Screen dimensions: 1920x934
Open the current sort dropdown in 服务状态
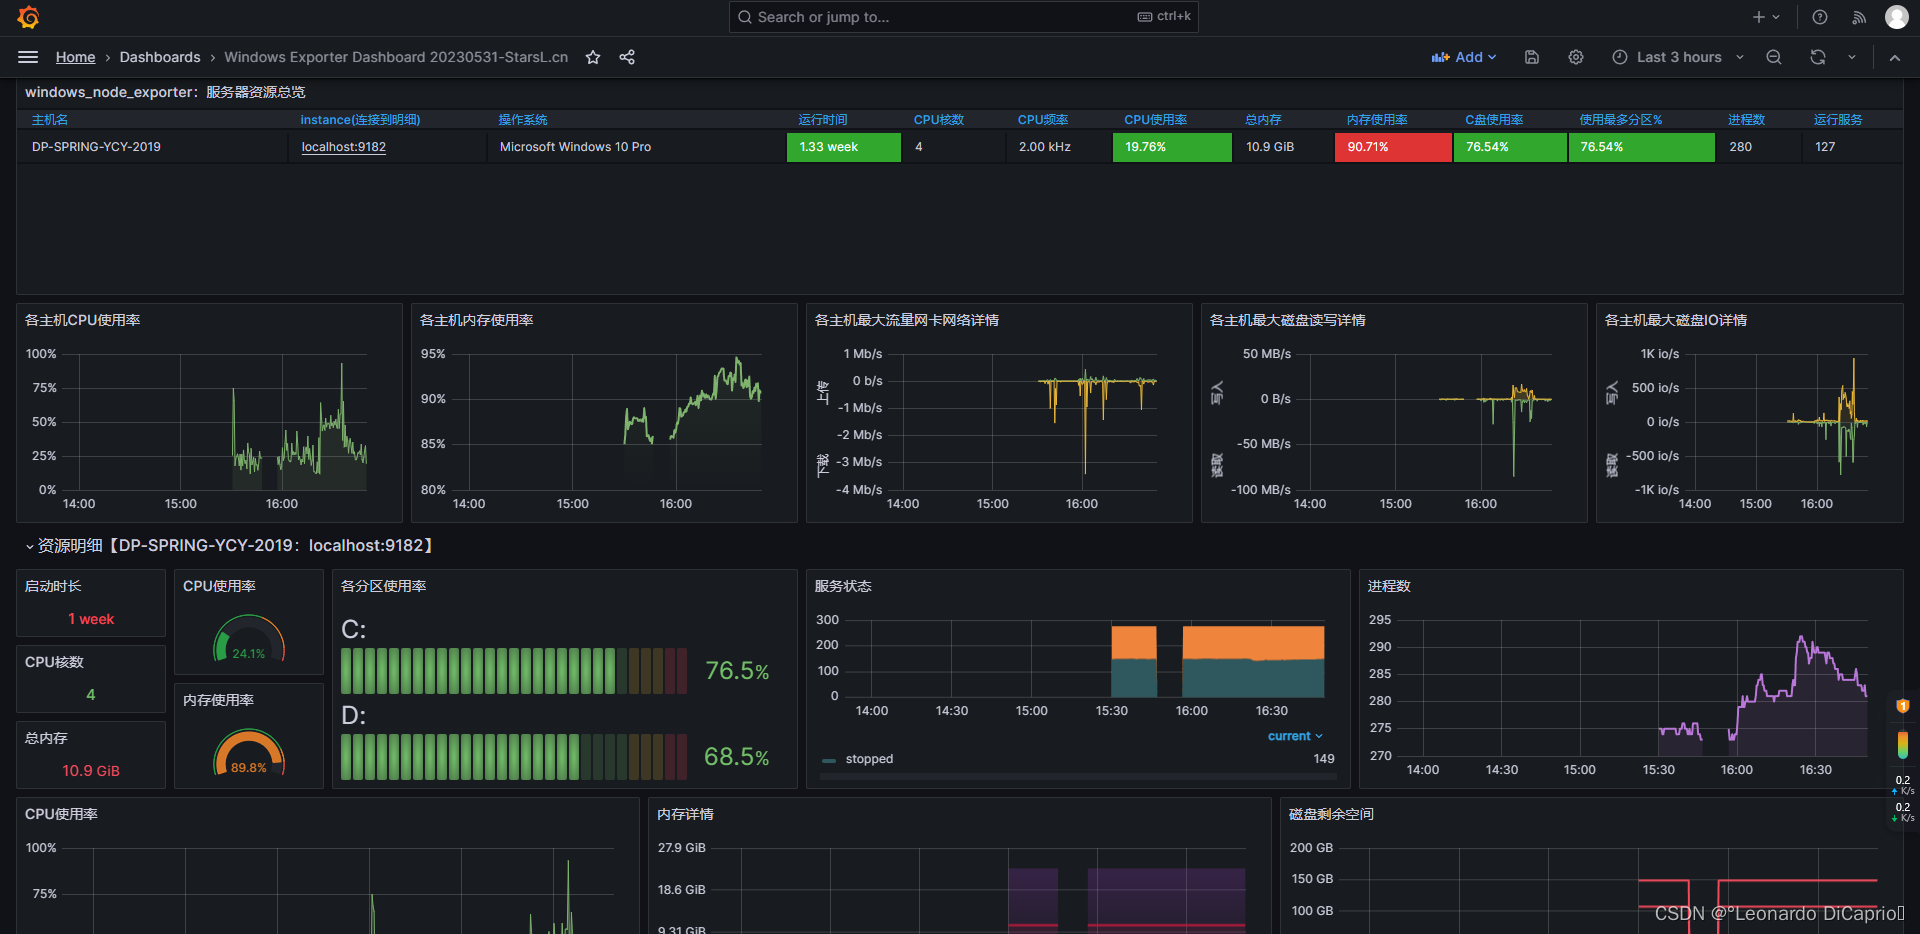(1294, 735)
